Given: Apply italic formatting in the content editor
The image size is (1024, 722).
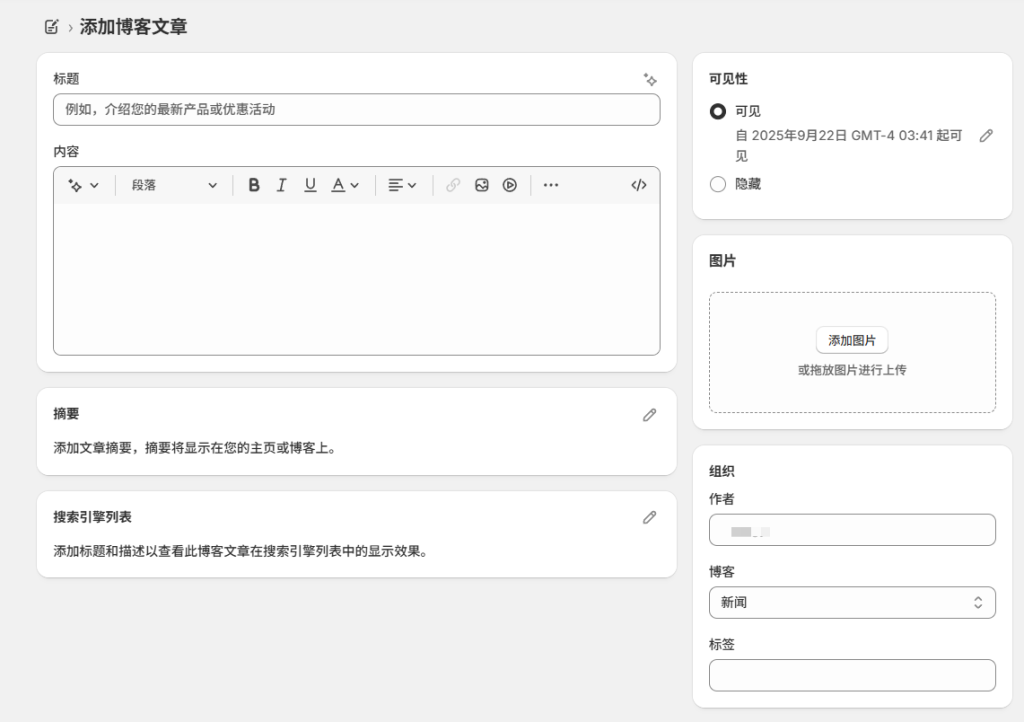Looking at the screenshot, I should pos(281,185).
